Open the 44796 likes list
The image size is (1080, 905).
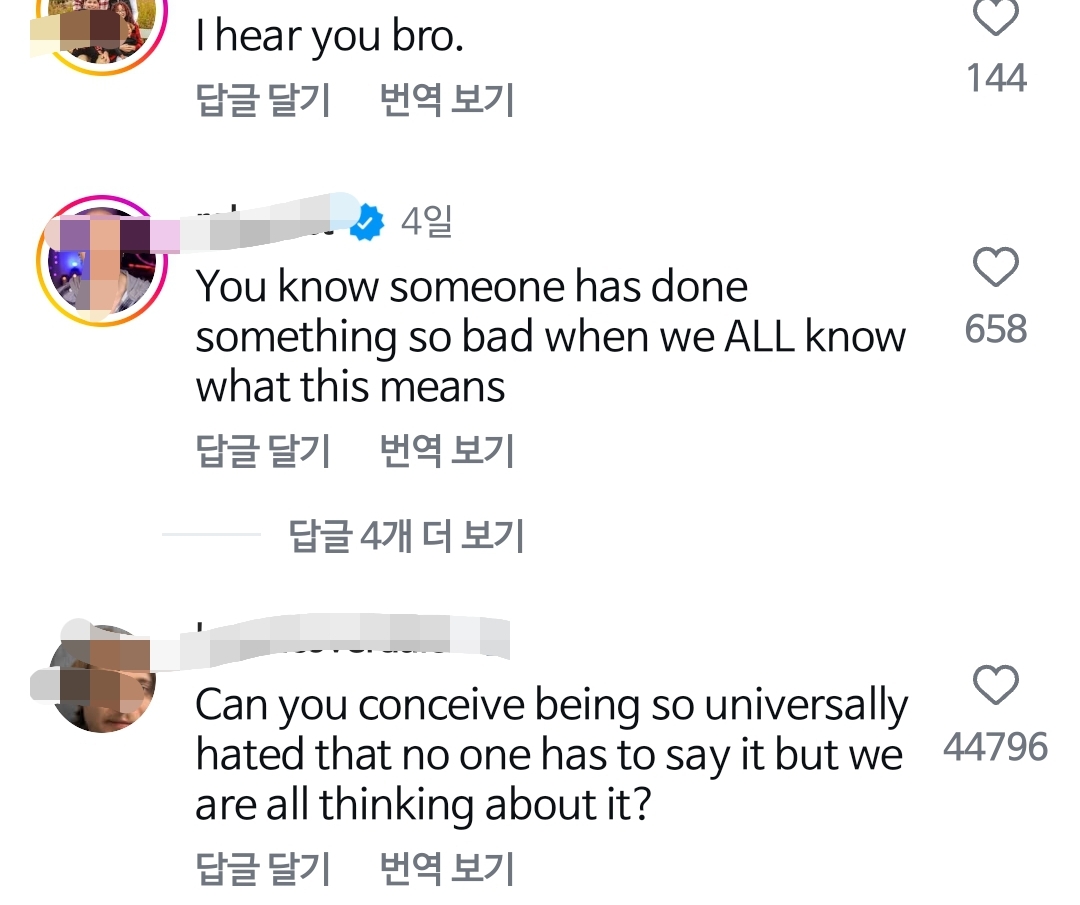point(996,747)
